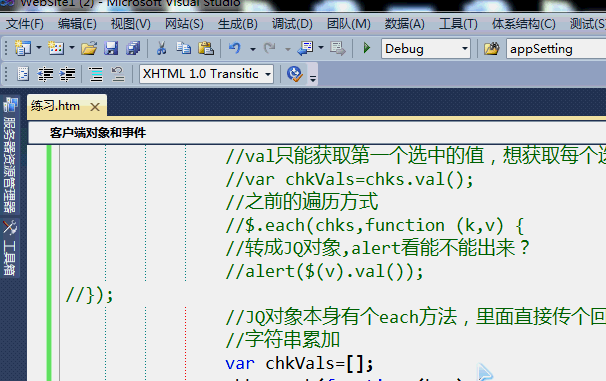Click the Open File folder icon
The height and width of the screenshot is (381, 606).
point(89,48)
